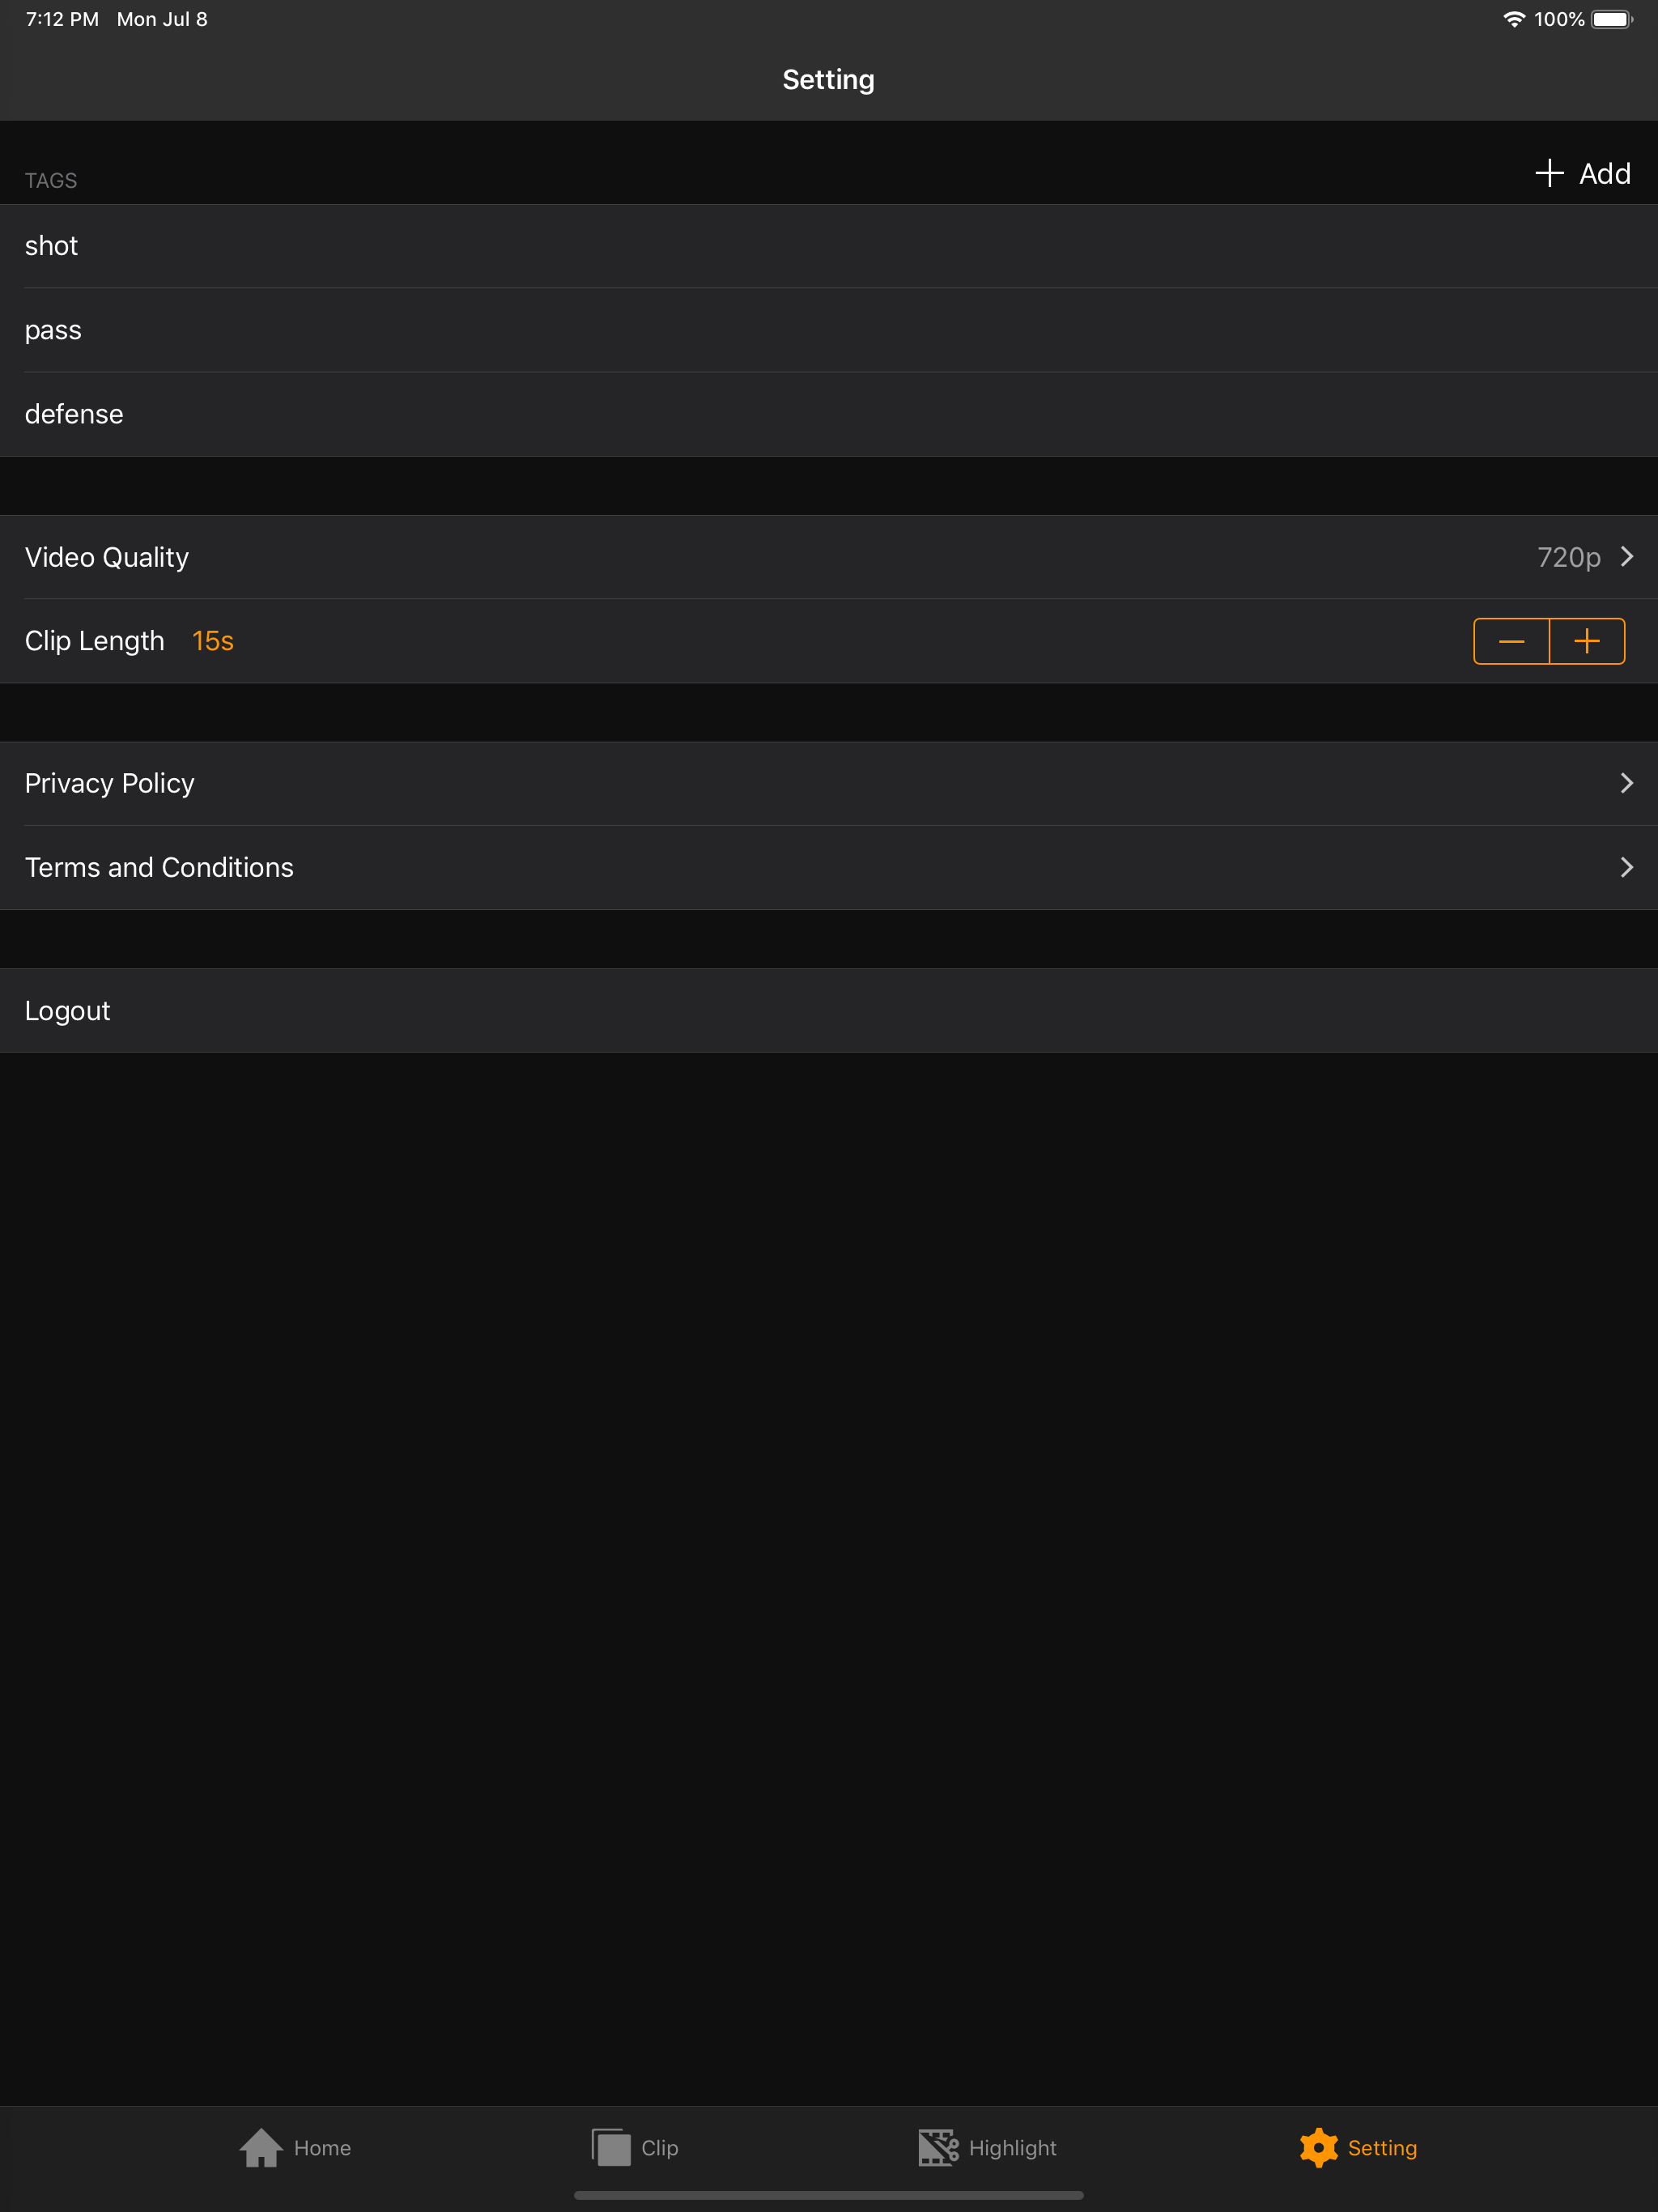
Task: Open Privacy Policy chevron arrow
Action: [x=1627, y=783]
